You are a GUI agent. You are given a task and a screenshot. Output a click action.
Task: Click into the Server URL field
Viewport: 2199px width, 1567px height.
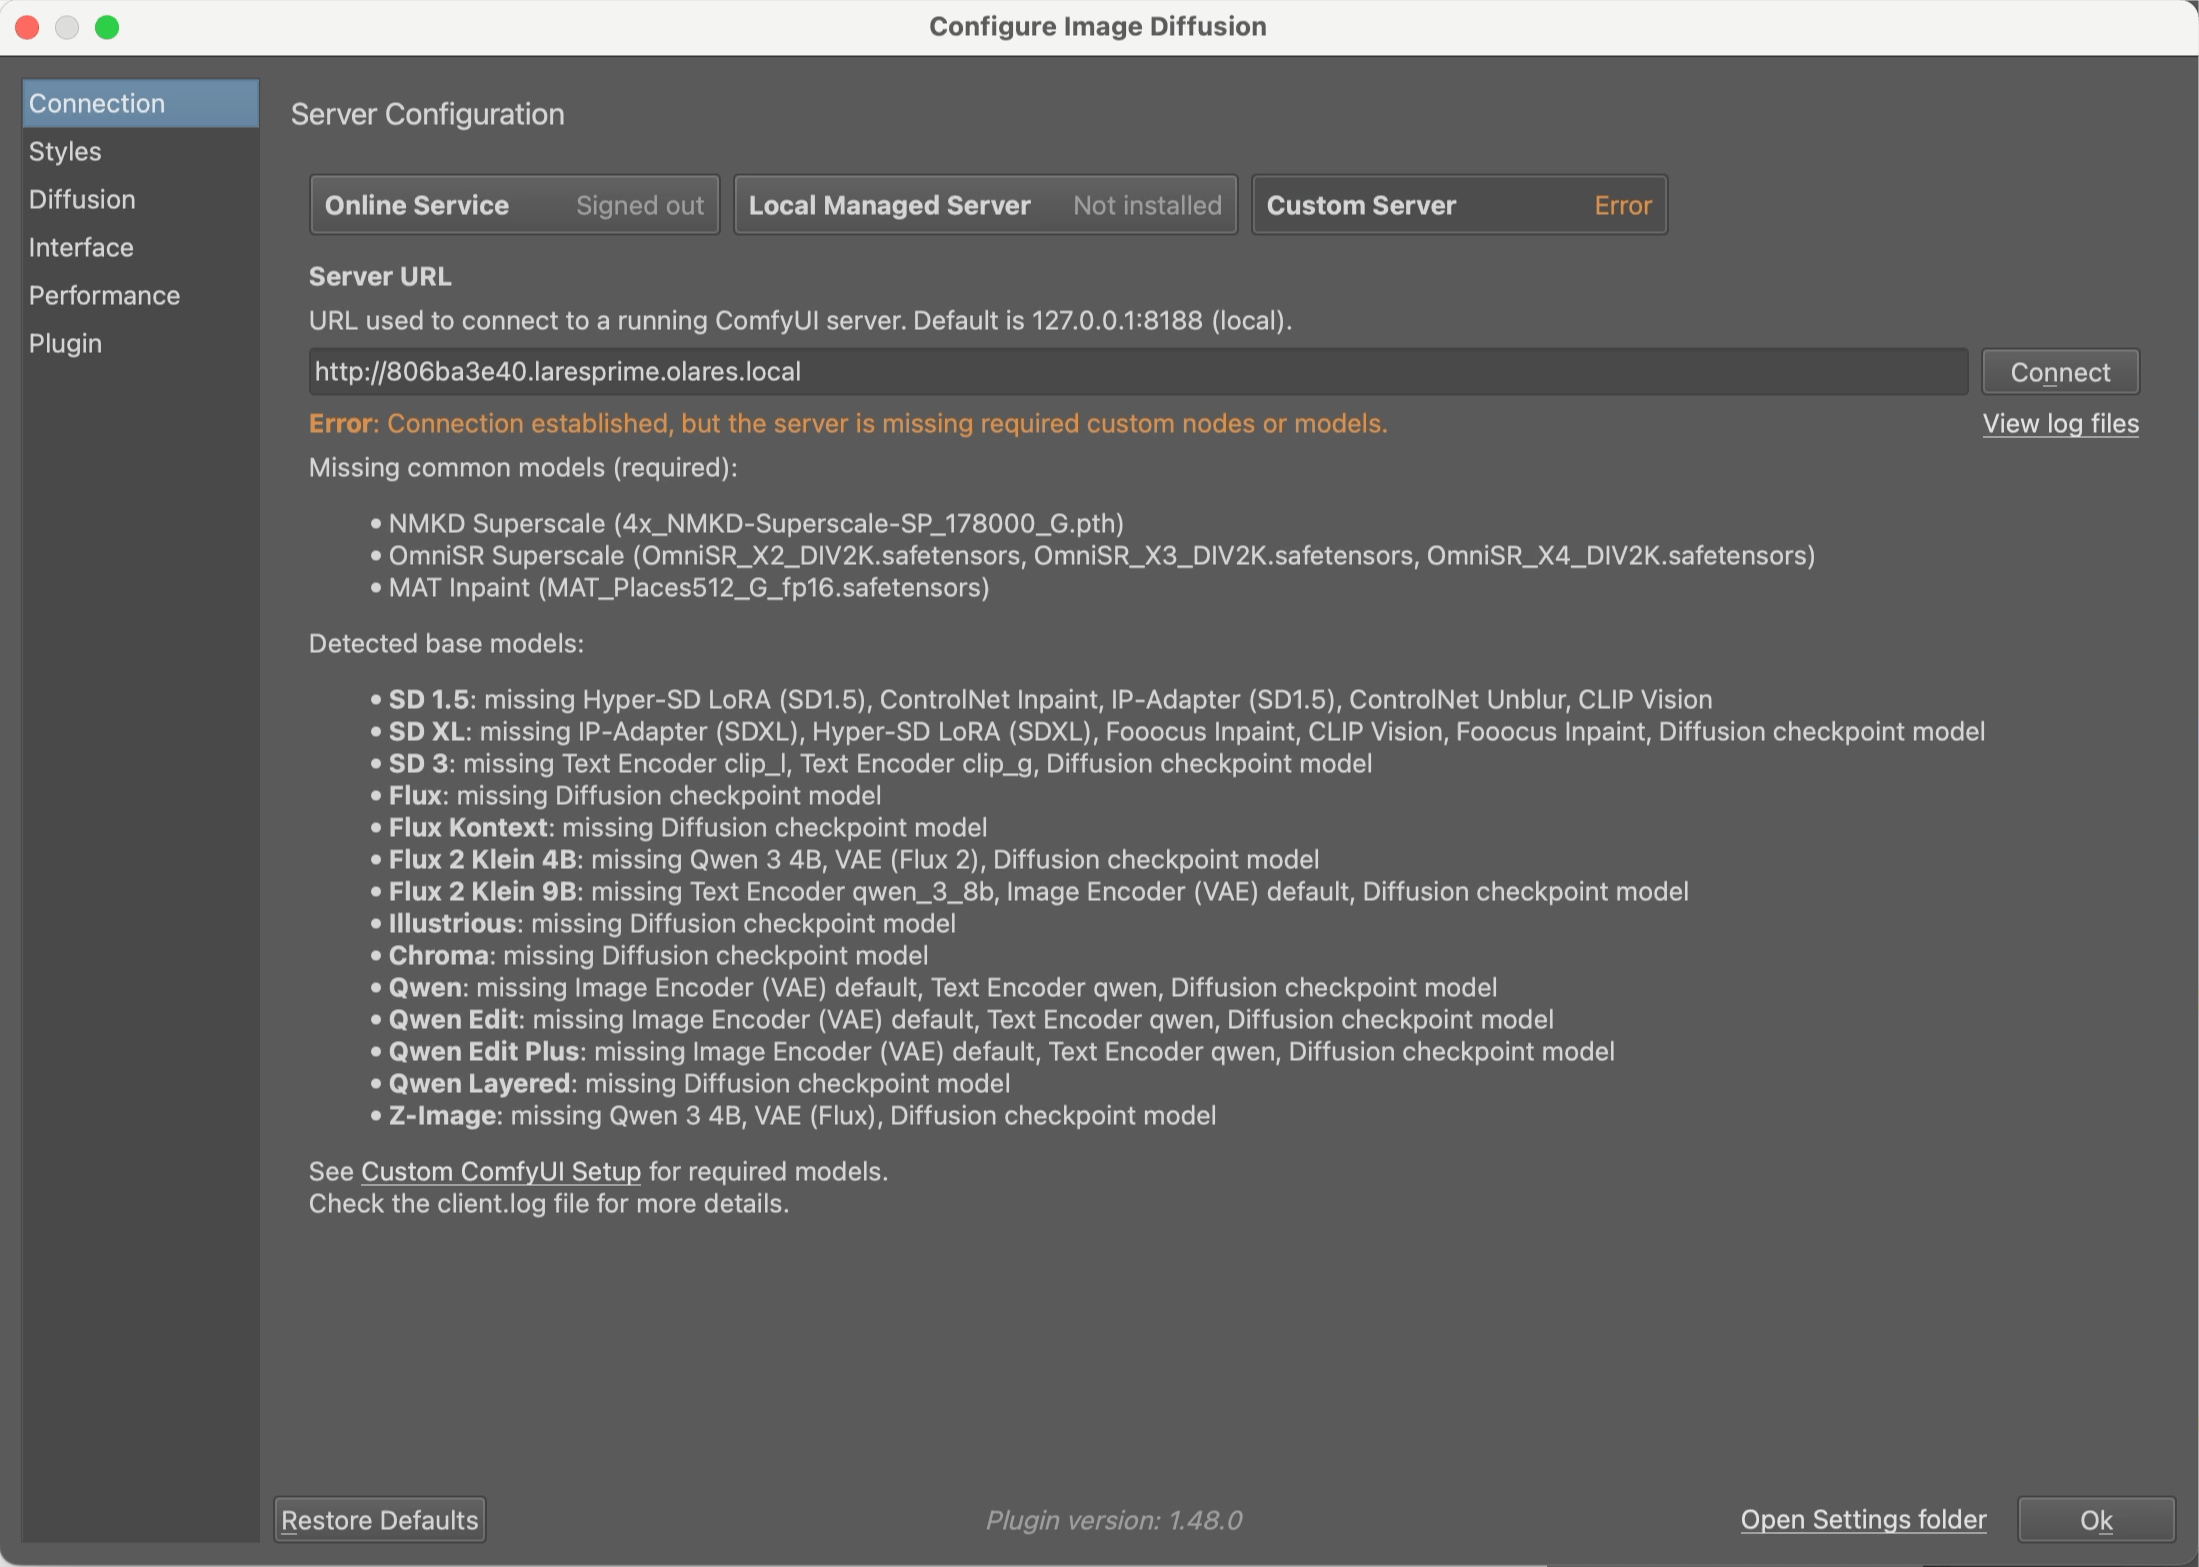click(1137, 372)
